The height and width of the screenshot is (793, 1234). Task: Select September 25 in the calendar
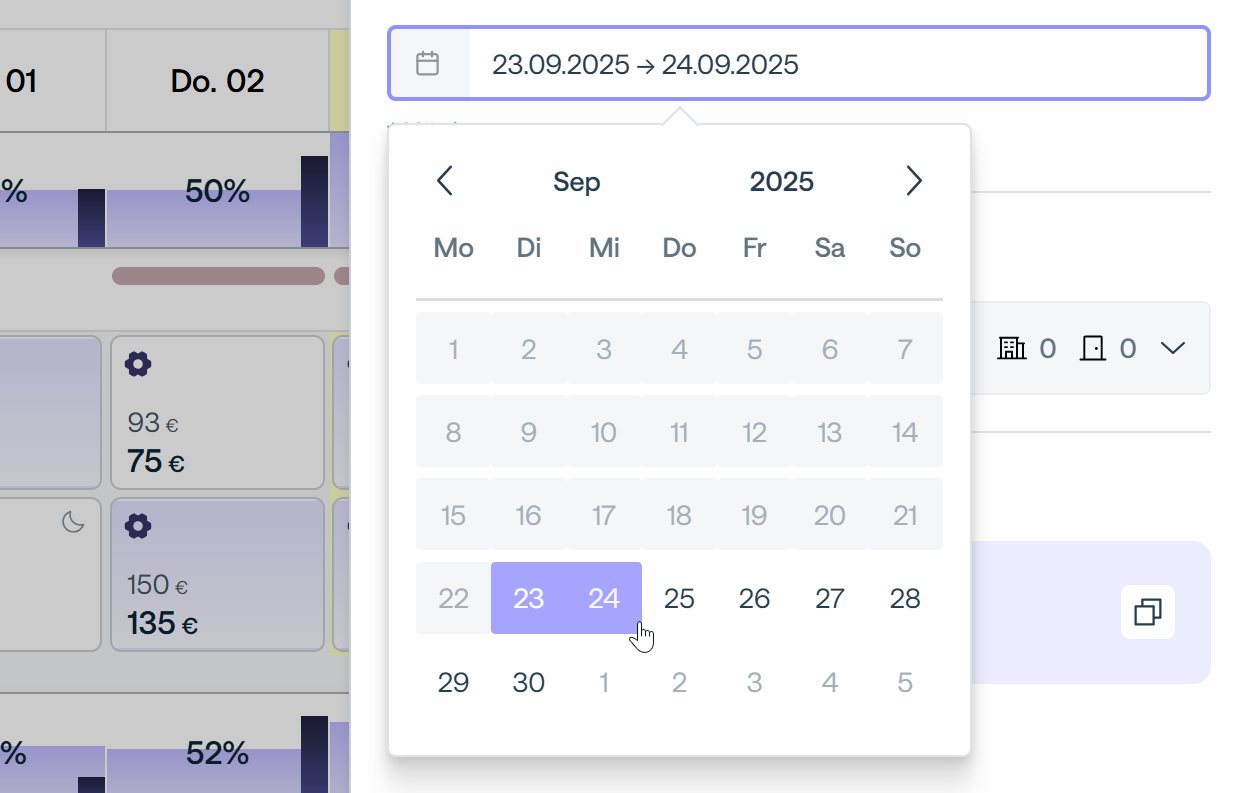(x=679, y=598)
